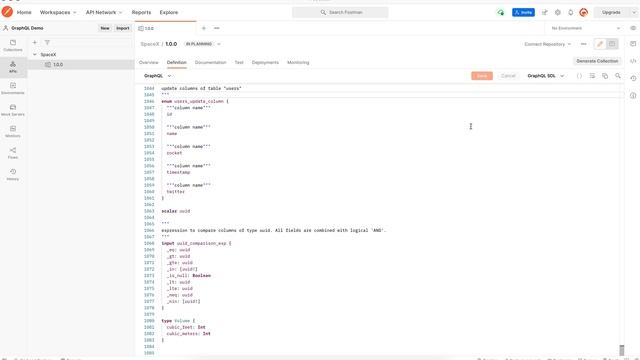Click the Cancel button
This screenshot has height=360, width=640.
coord(508,76)
